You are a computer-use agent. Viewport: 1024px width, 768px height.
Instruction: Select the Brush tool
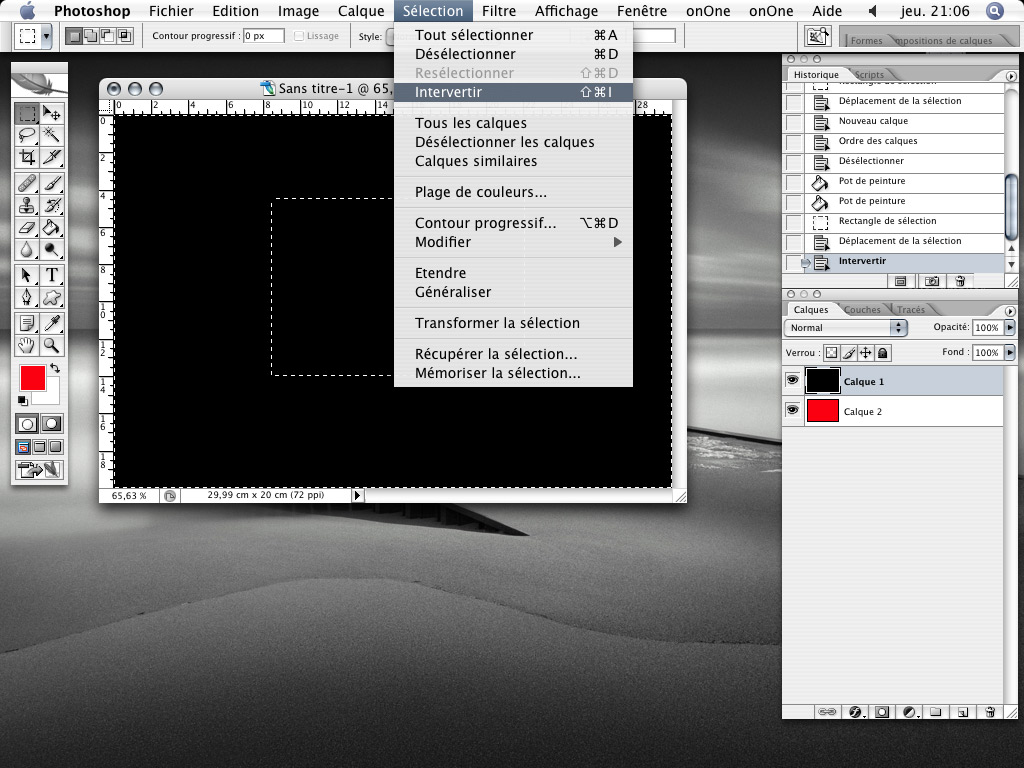click(x=52, y=184)
